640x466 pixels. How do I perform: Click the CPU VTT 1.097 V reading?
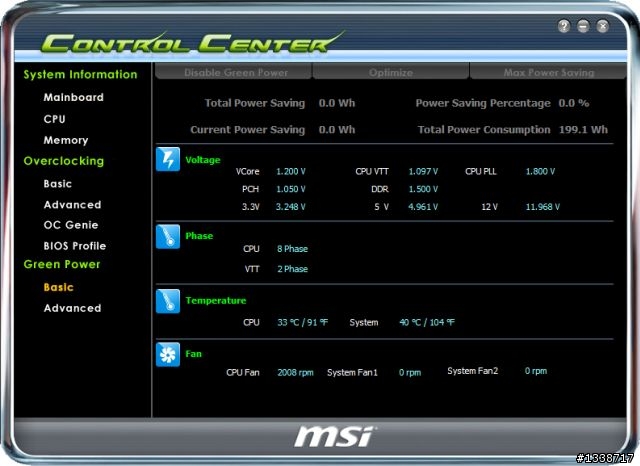tap(423, 171)
